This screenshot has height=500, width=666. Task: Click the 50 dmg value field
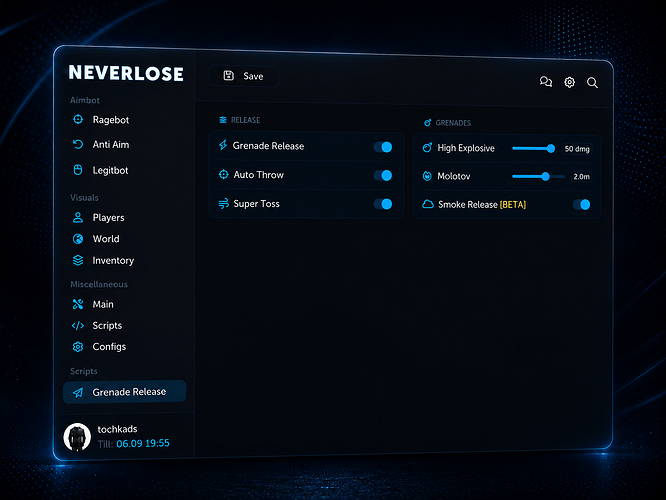pos(577,149)
